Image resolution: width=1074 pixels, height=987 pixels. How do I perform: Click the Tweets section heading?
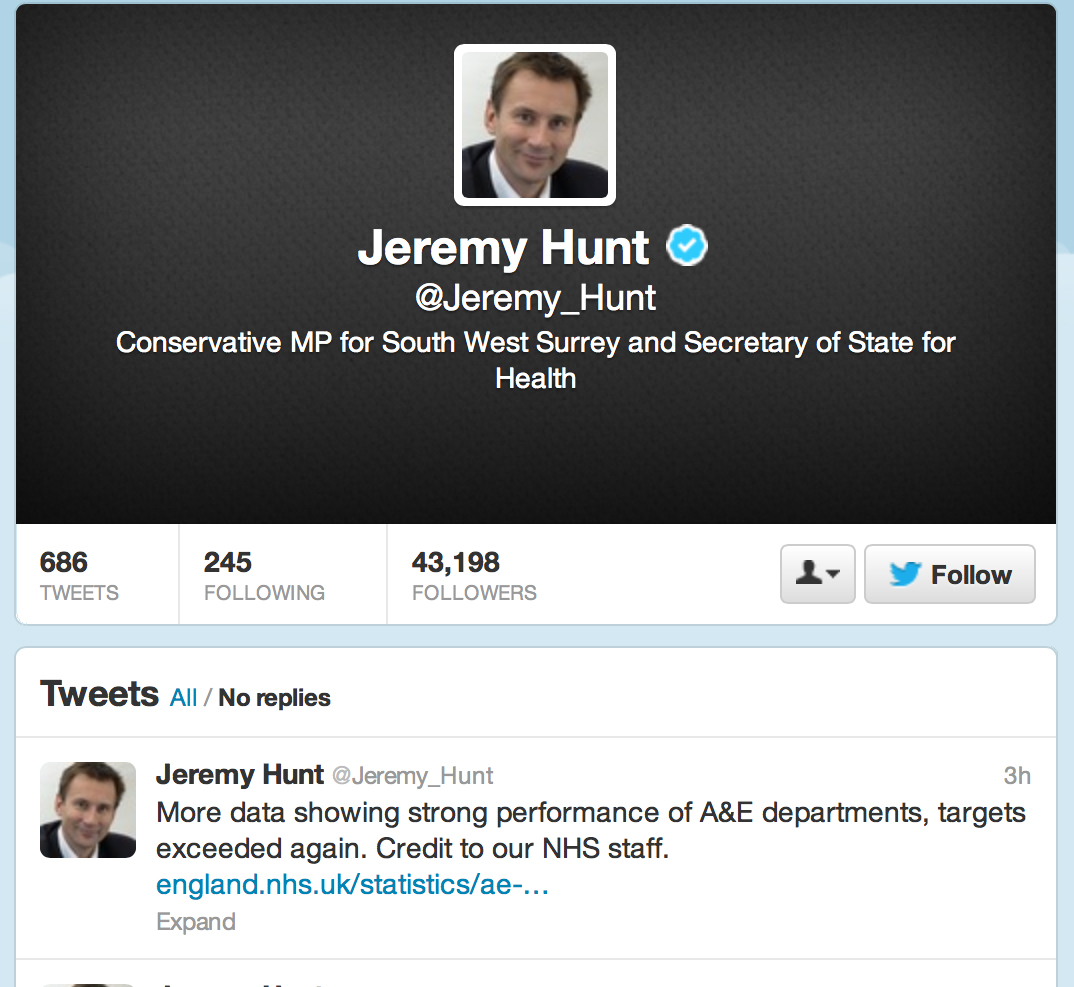[x=99, y=694]
